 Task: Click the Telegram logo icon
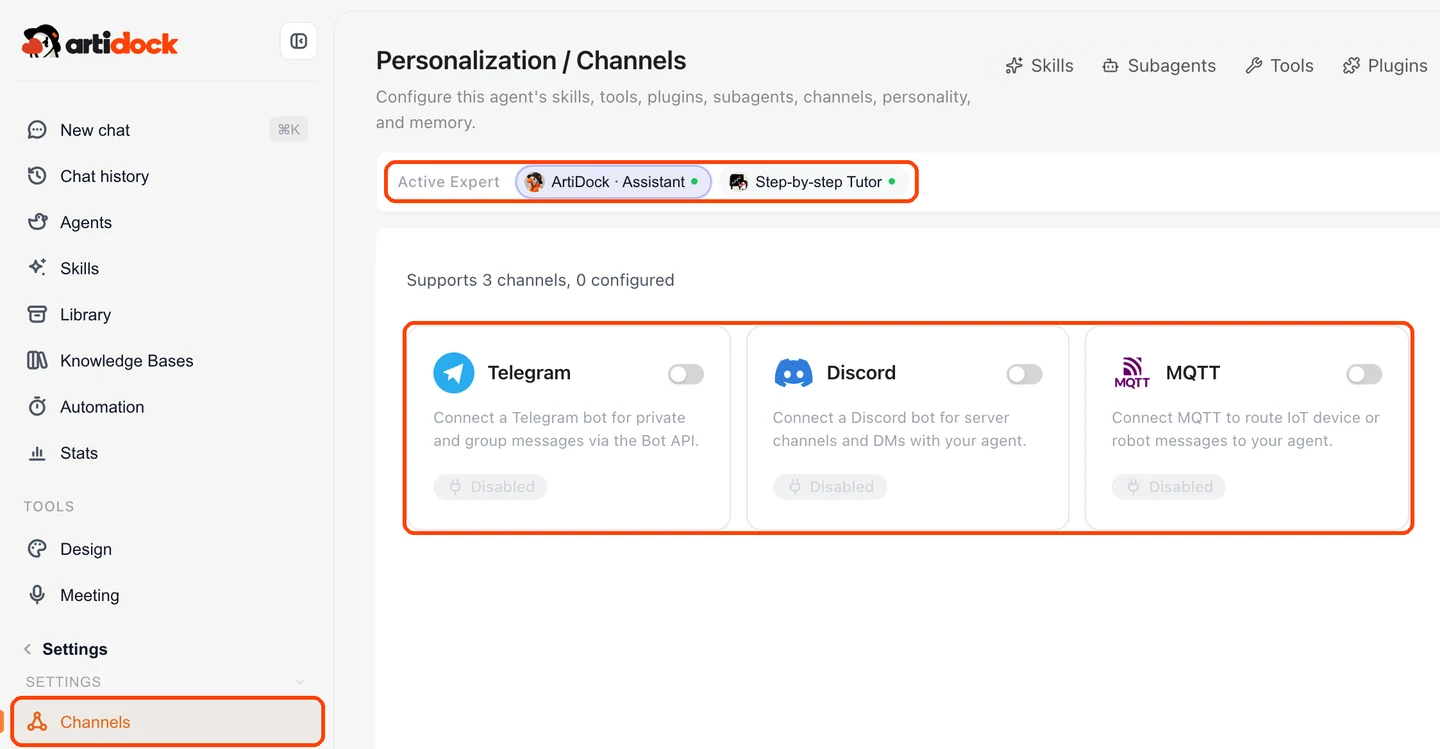tap(454, 373)
